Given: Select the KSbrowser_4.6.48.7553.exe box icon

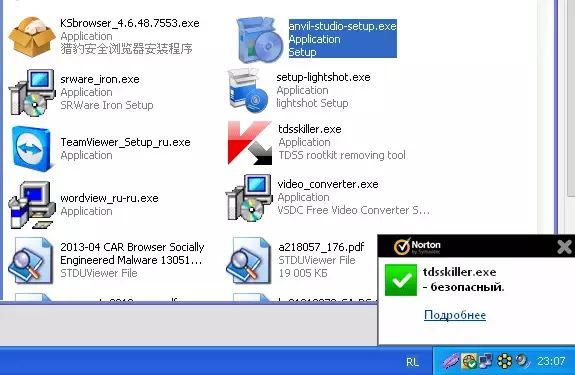Looking at the screenshot, I should tap(31, 37).
